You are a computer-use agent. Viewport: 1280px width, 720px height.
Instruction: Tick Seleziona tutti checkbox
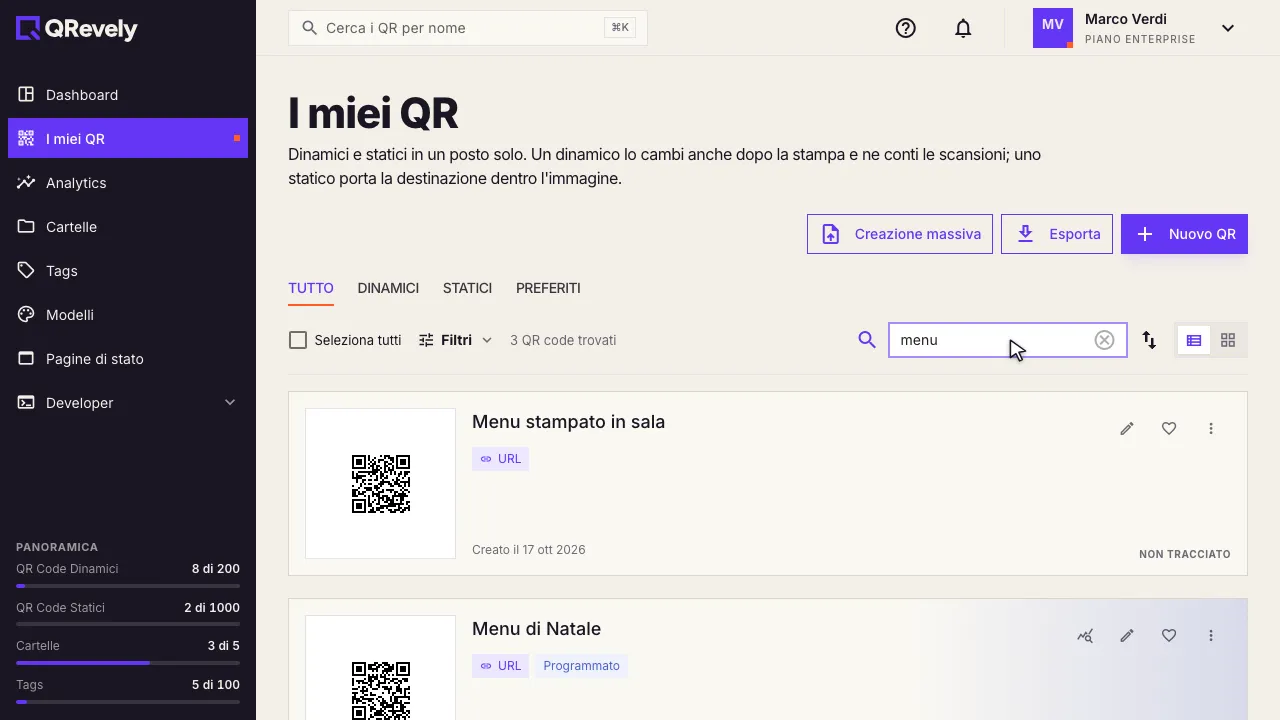tap(298, 340)
